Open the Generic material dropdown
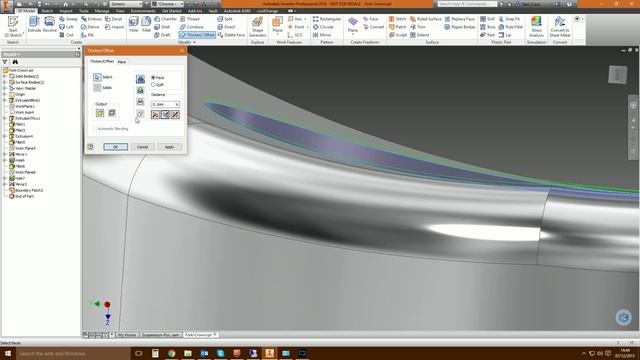This screenshot has height=360, width=640. coord(125,4)
